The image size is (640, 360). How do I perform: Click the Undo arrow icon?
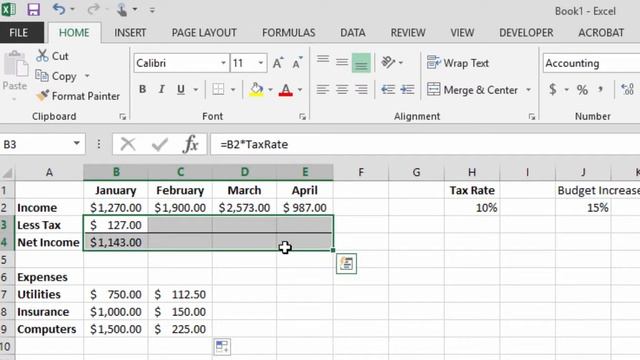59,9
